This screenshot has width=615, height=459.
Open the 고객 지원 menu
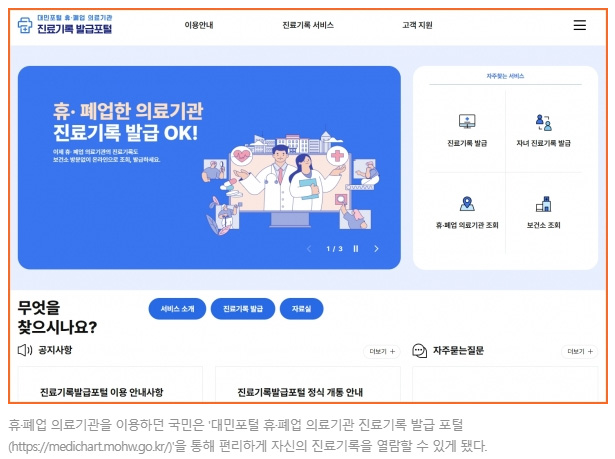click(417, 25)
